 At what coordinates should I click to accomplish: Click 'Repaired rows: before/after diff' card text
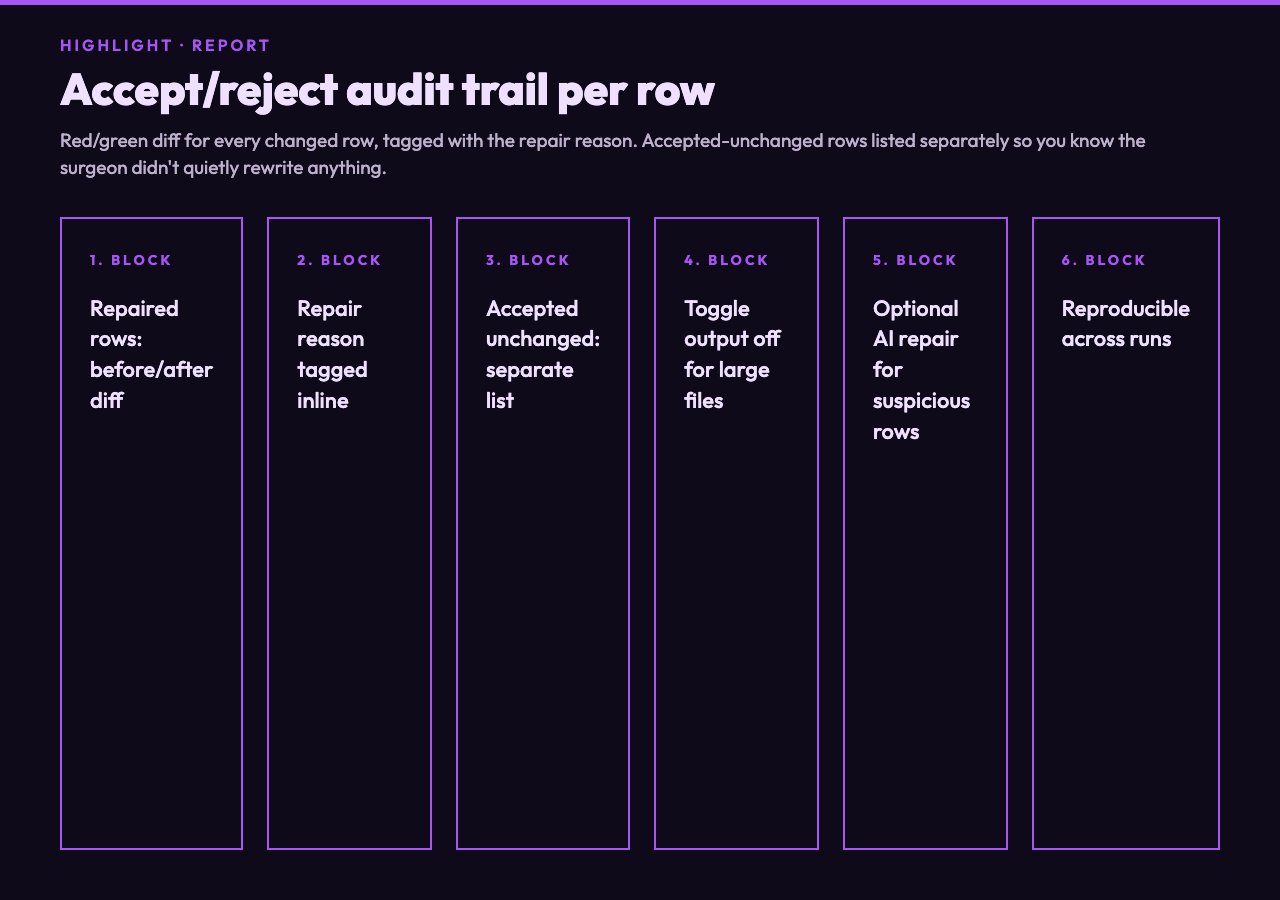tap(151, 354)
